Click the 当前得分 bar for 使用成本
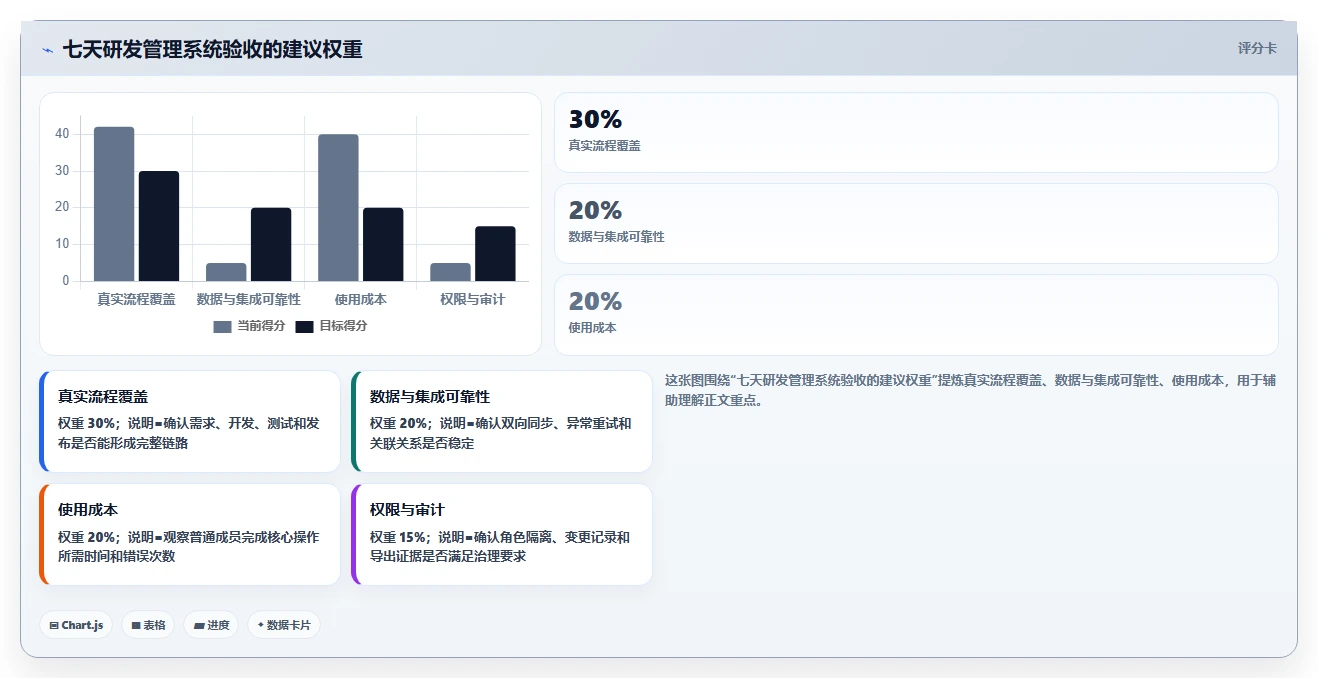The height and width of the screenshot is (678, 1318). click(338, 207)
